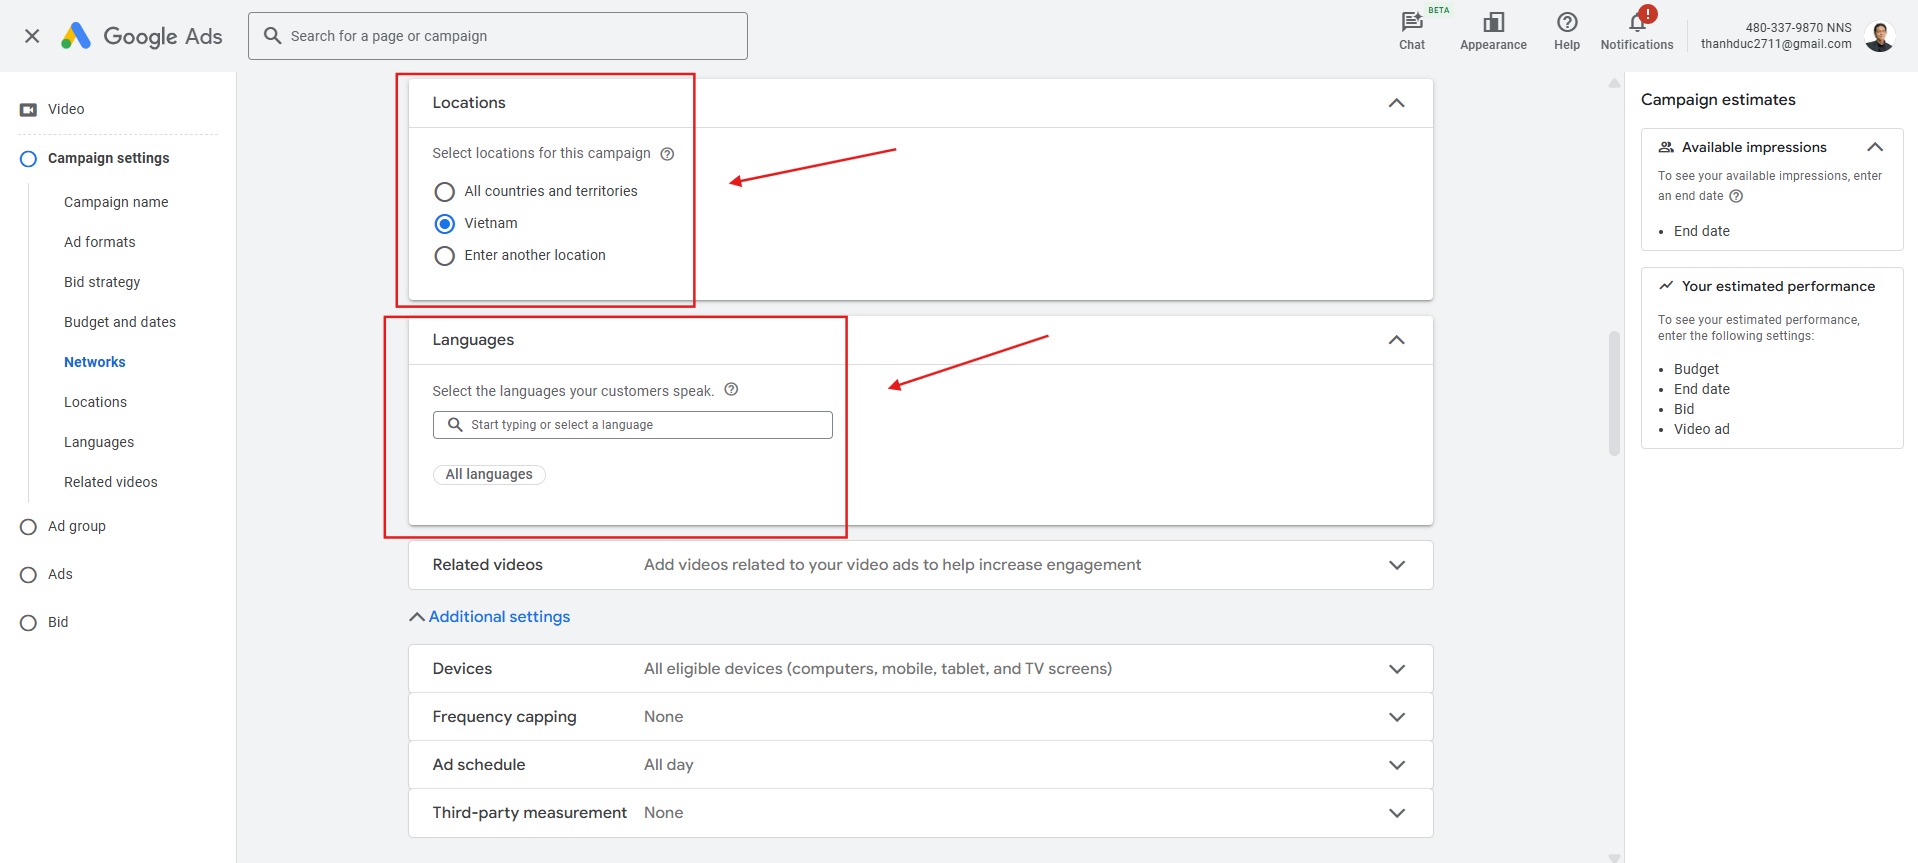Choose Enter another location radio button

[x=445, y=256]
